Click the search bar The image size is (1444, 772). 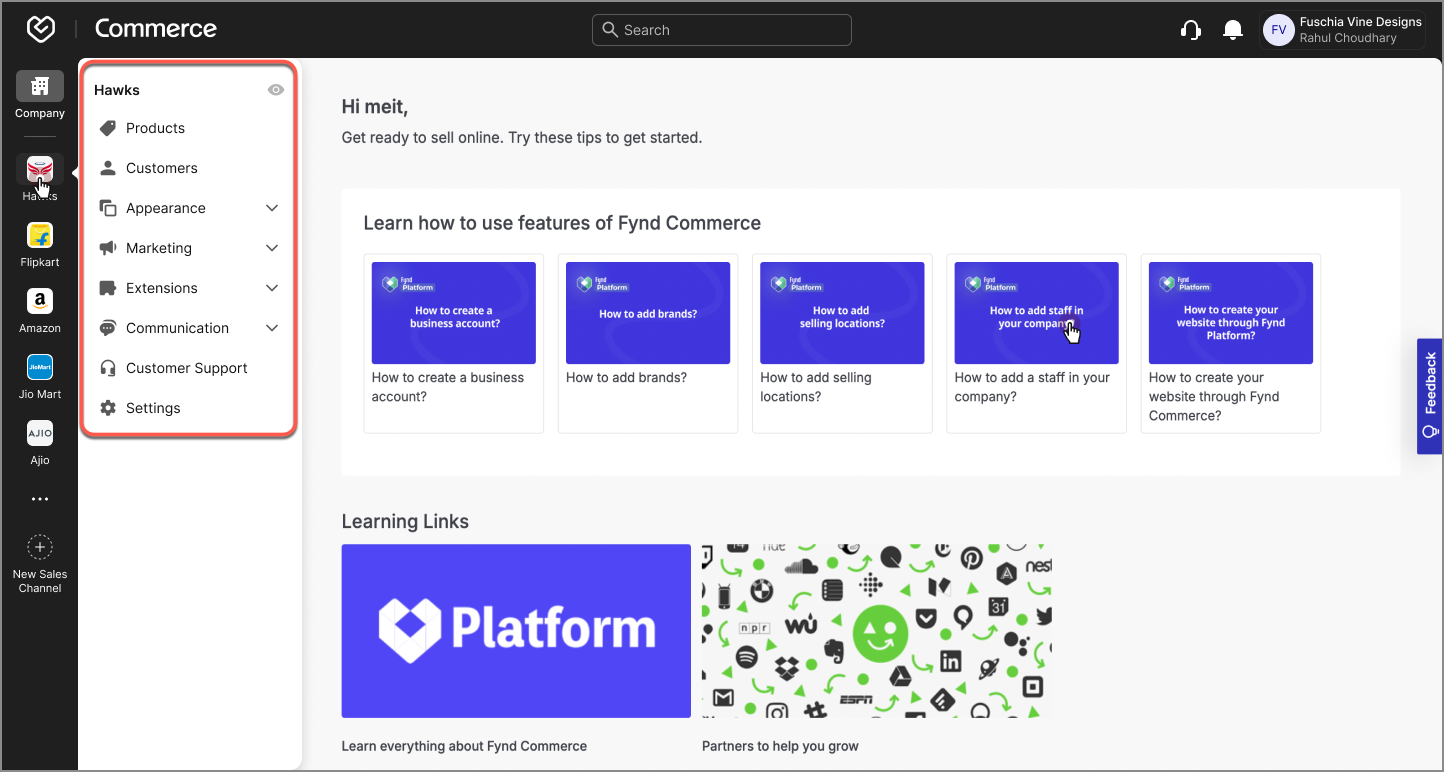[721, 29]
